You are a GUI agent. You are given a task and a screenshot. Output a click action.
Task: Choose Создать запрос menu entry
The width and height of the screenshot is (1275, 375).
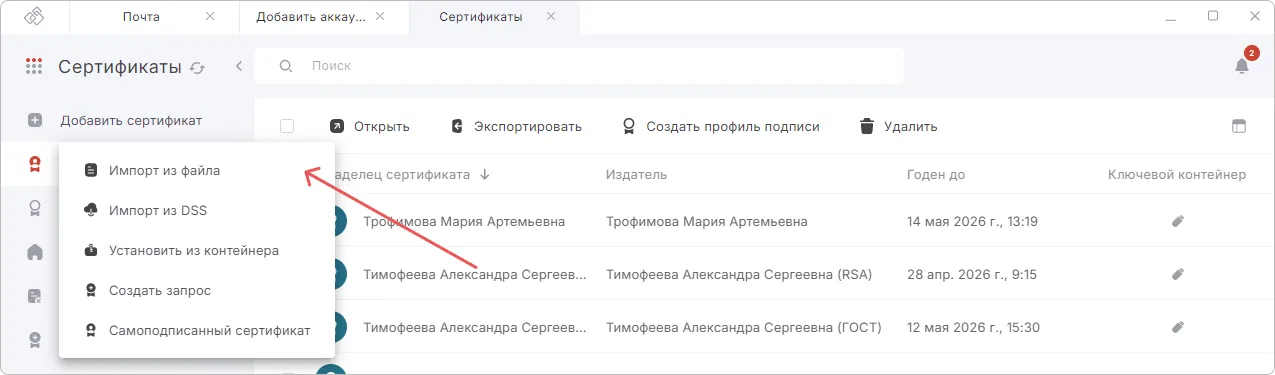click(197, 290)
